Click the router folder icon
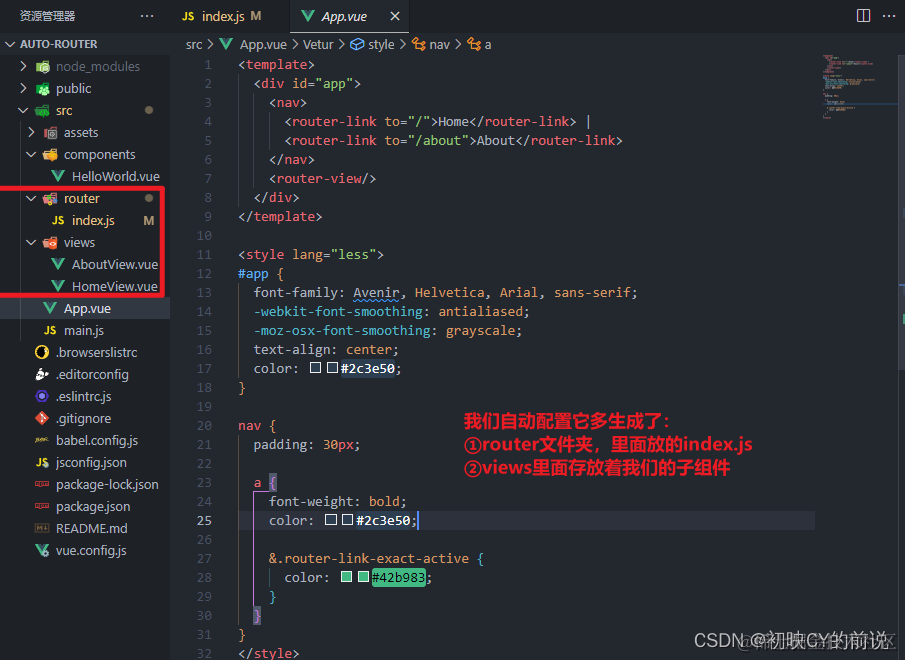The height and width of the screenshot is (660, 905). tap(50, 198)
